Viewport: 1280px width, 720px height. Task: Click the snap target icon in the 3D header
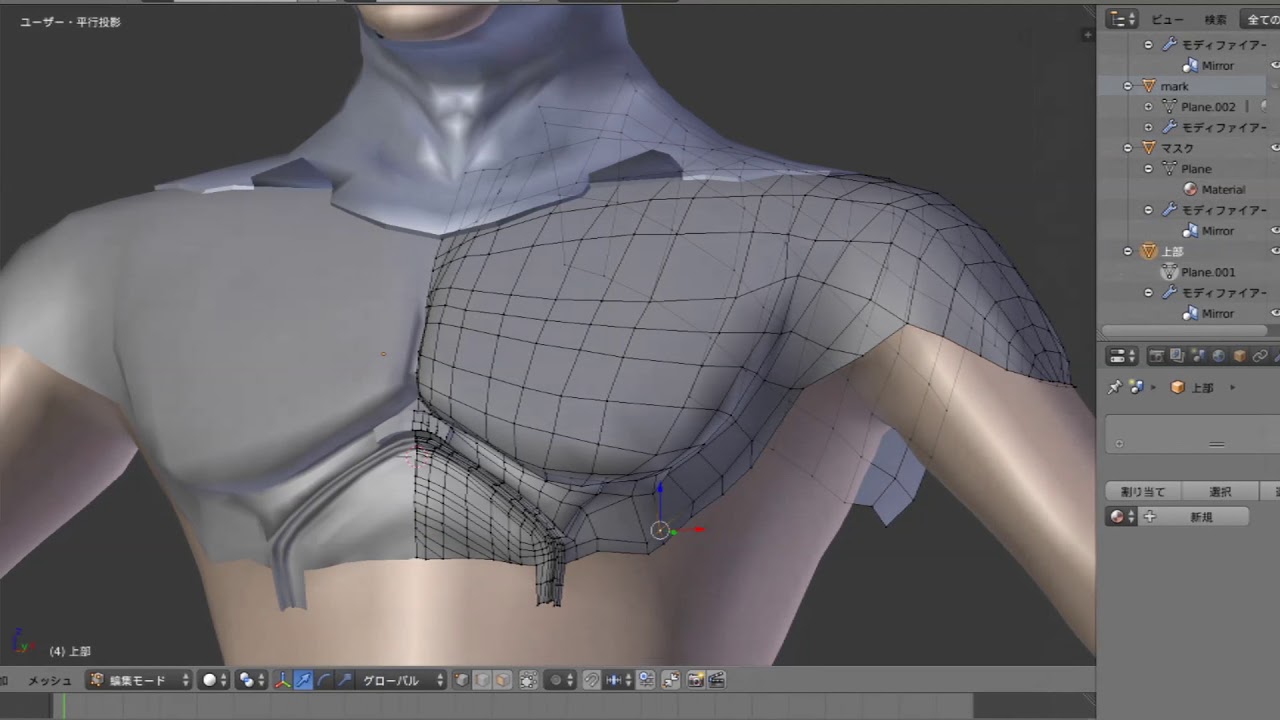pyautogui.click(x=646, y=680)
